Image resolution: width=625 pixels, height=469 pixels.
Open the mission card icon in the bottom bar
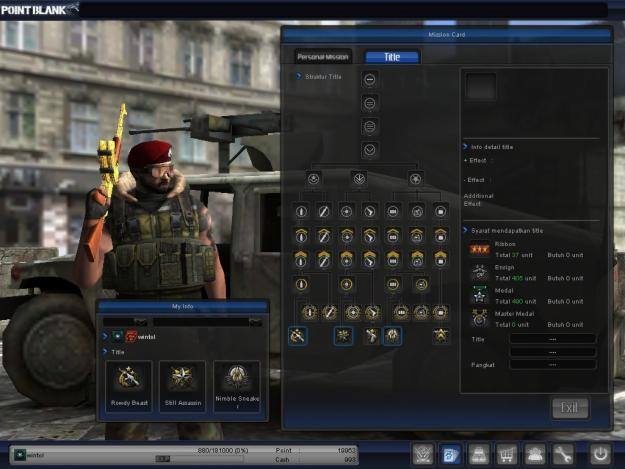tap(450, 454)
